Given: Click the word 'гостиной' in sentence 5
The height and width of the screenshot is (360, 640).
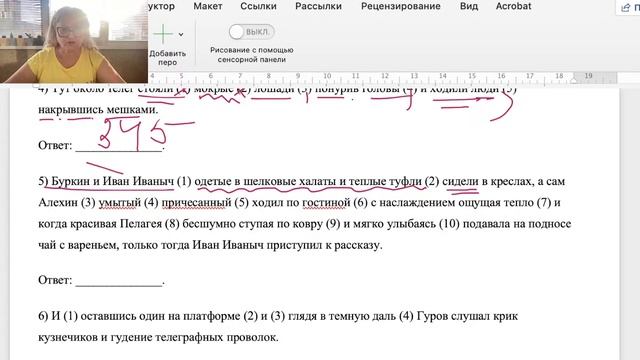Looking at the screenshot, I should 326,203.
